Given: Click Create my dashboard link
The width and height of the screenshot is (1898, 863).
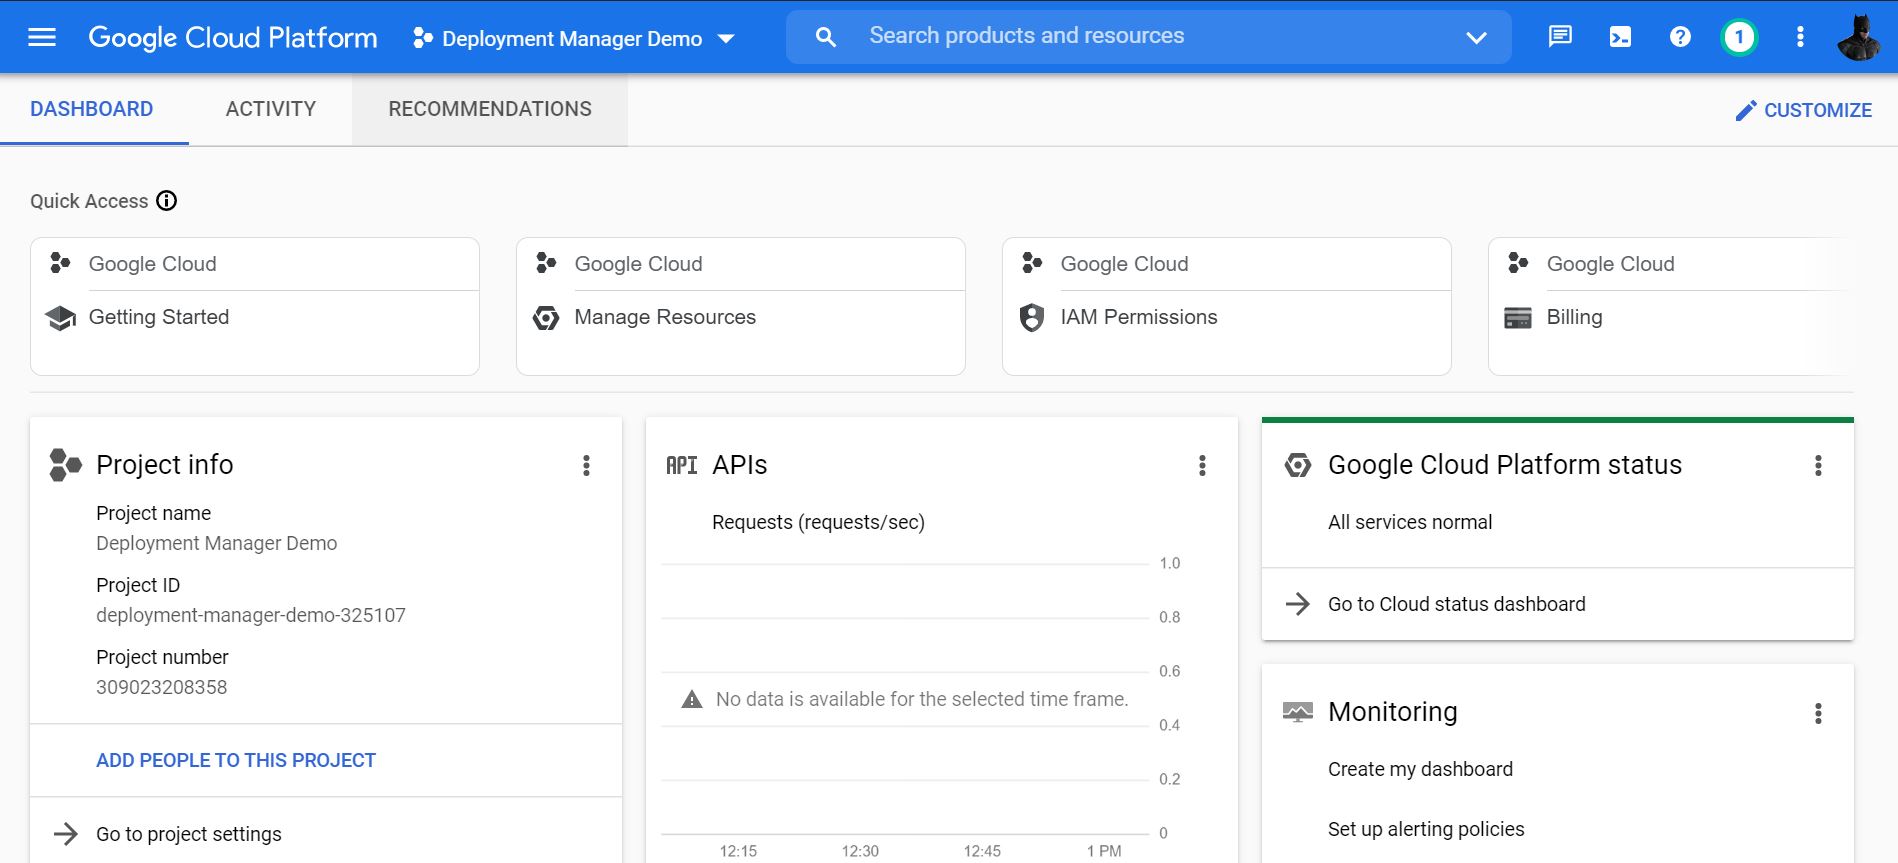Looking at the screenshot, I should [1420, 769].
